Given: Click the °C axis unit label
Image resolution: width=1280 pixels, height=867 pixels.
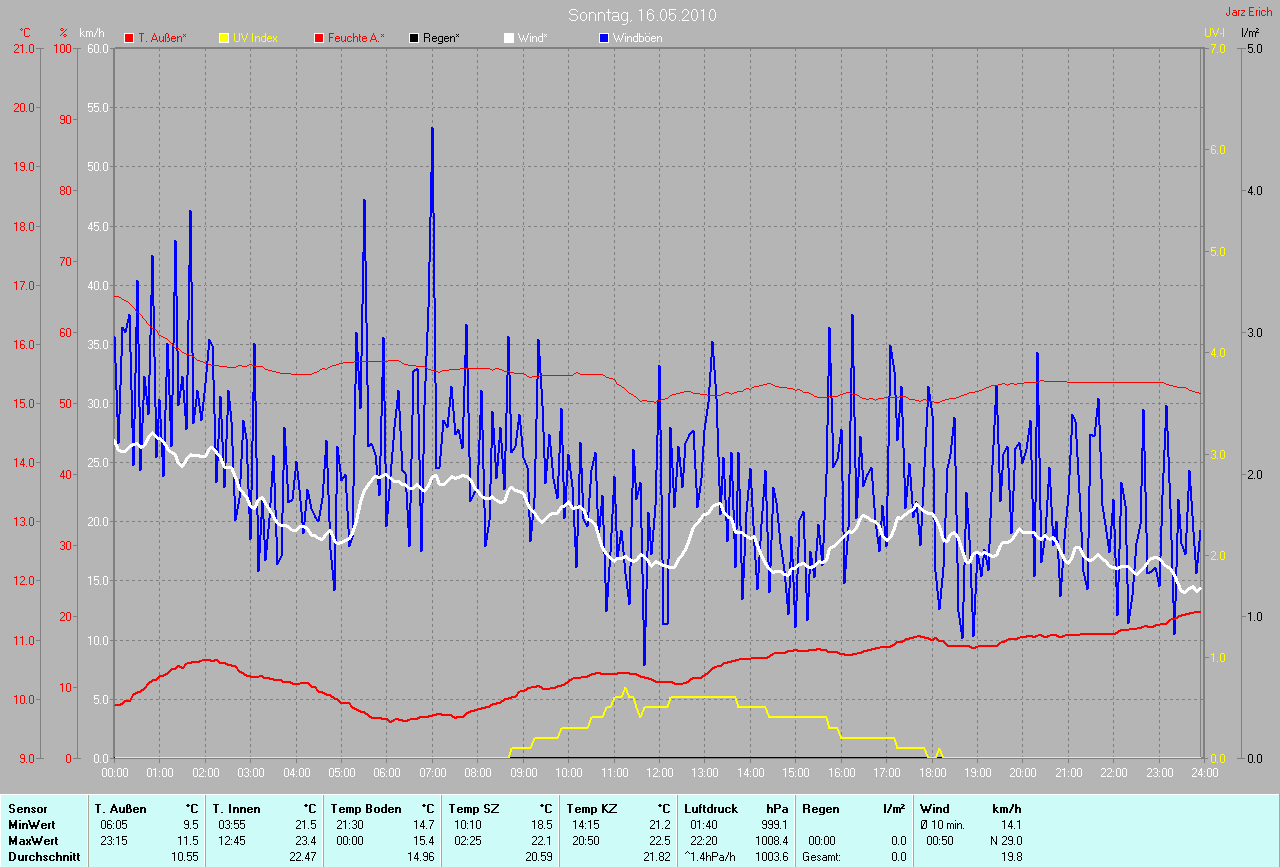Looking at the screenshot, I should 25,33.
